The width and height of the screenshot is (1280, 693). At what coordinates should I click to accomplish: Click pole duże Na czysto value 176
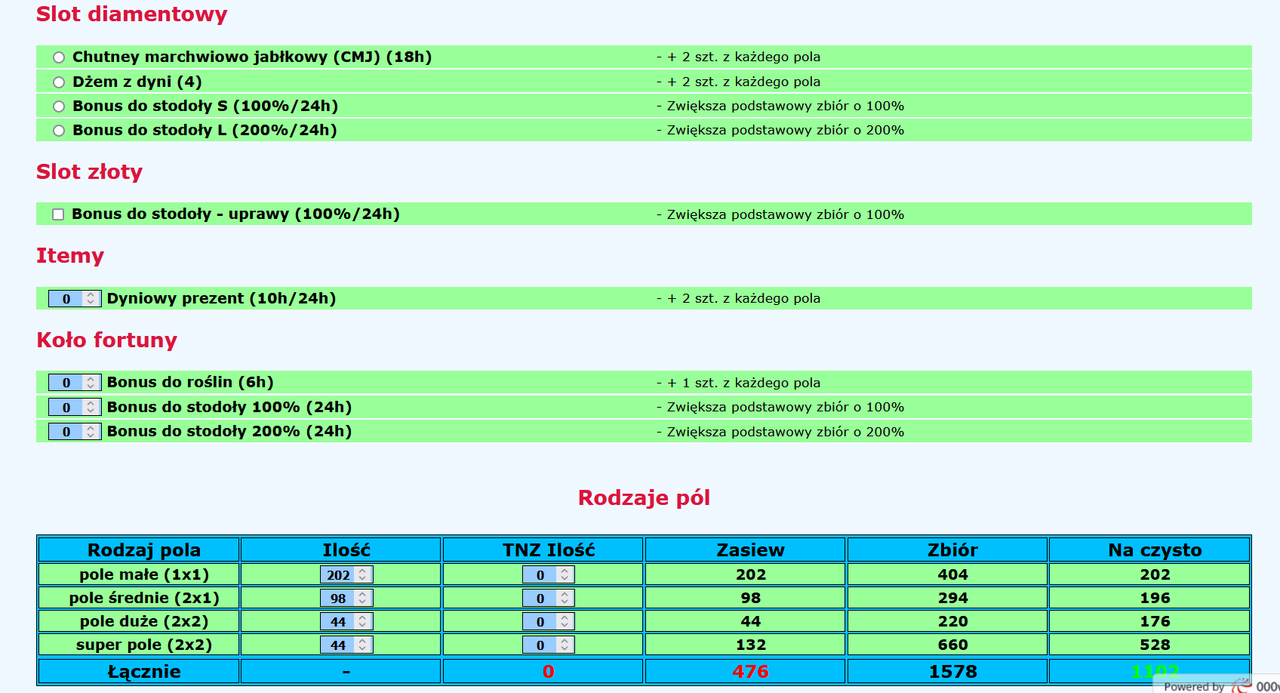tap(1155, 621)
